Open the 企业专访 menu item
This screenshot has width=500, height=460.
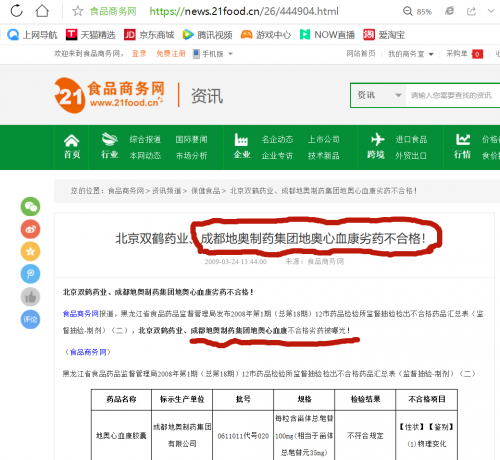pyautogui.click(x=277, y=155)
